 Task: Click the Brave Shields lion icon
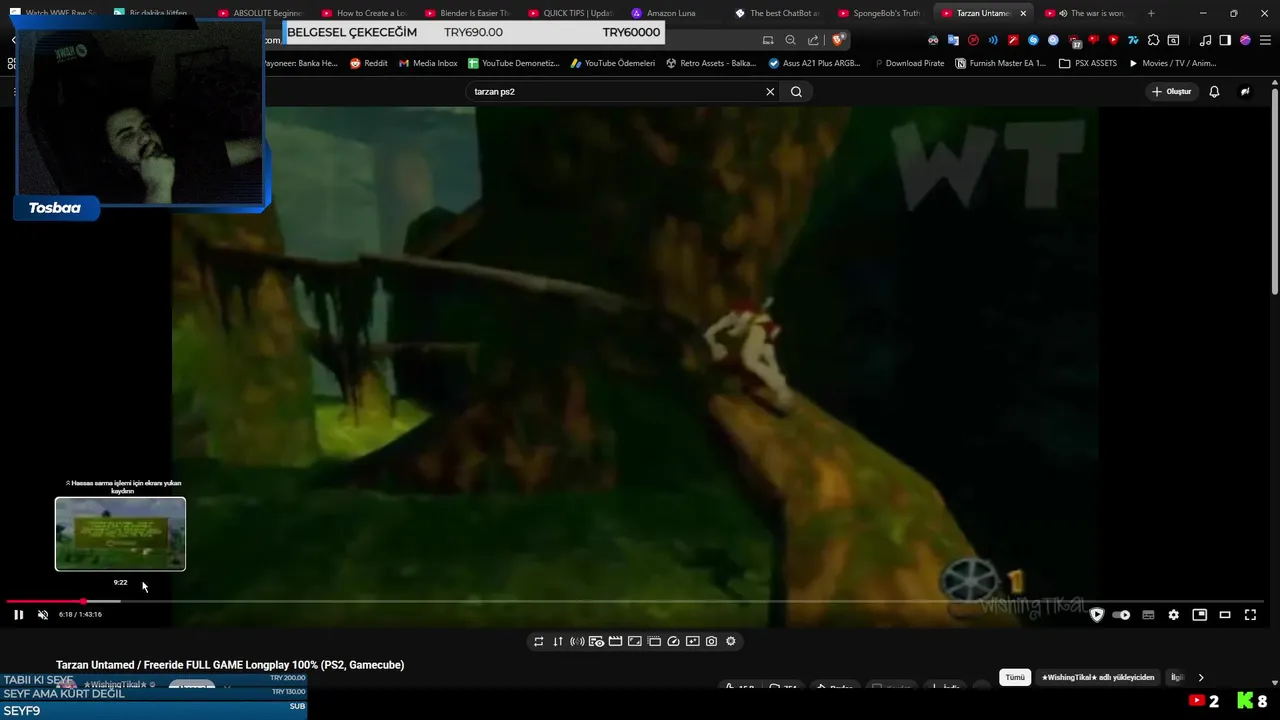pos(838,40)
